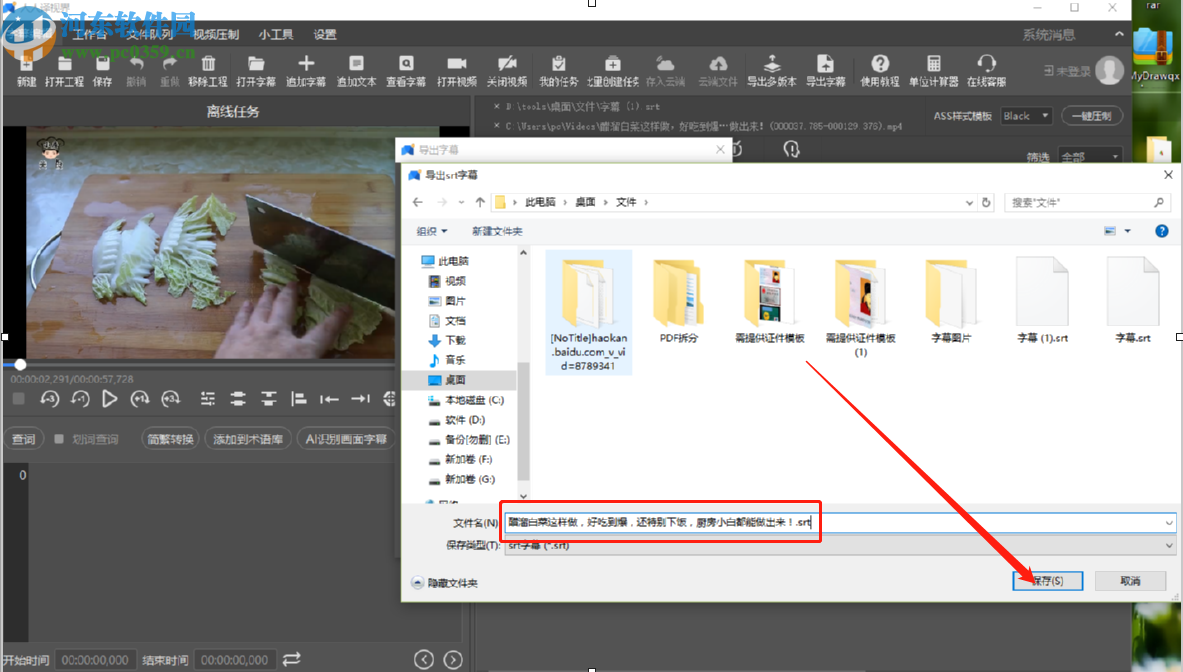The height and width of the screenshot is (672, 1183).
Task: Open the ASS样式模板 Black dropdown
Action: [1027, 115]
